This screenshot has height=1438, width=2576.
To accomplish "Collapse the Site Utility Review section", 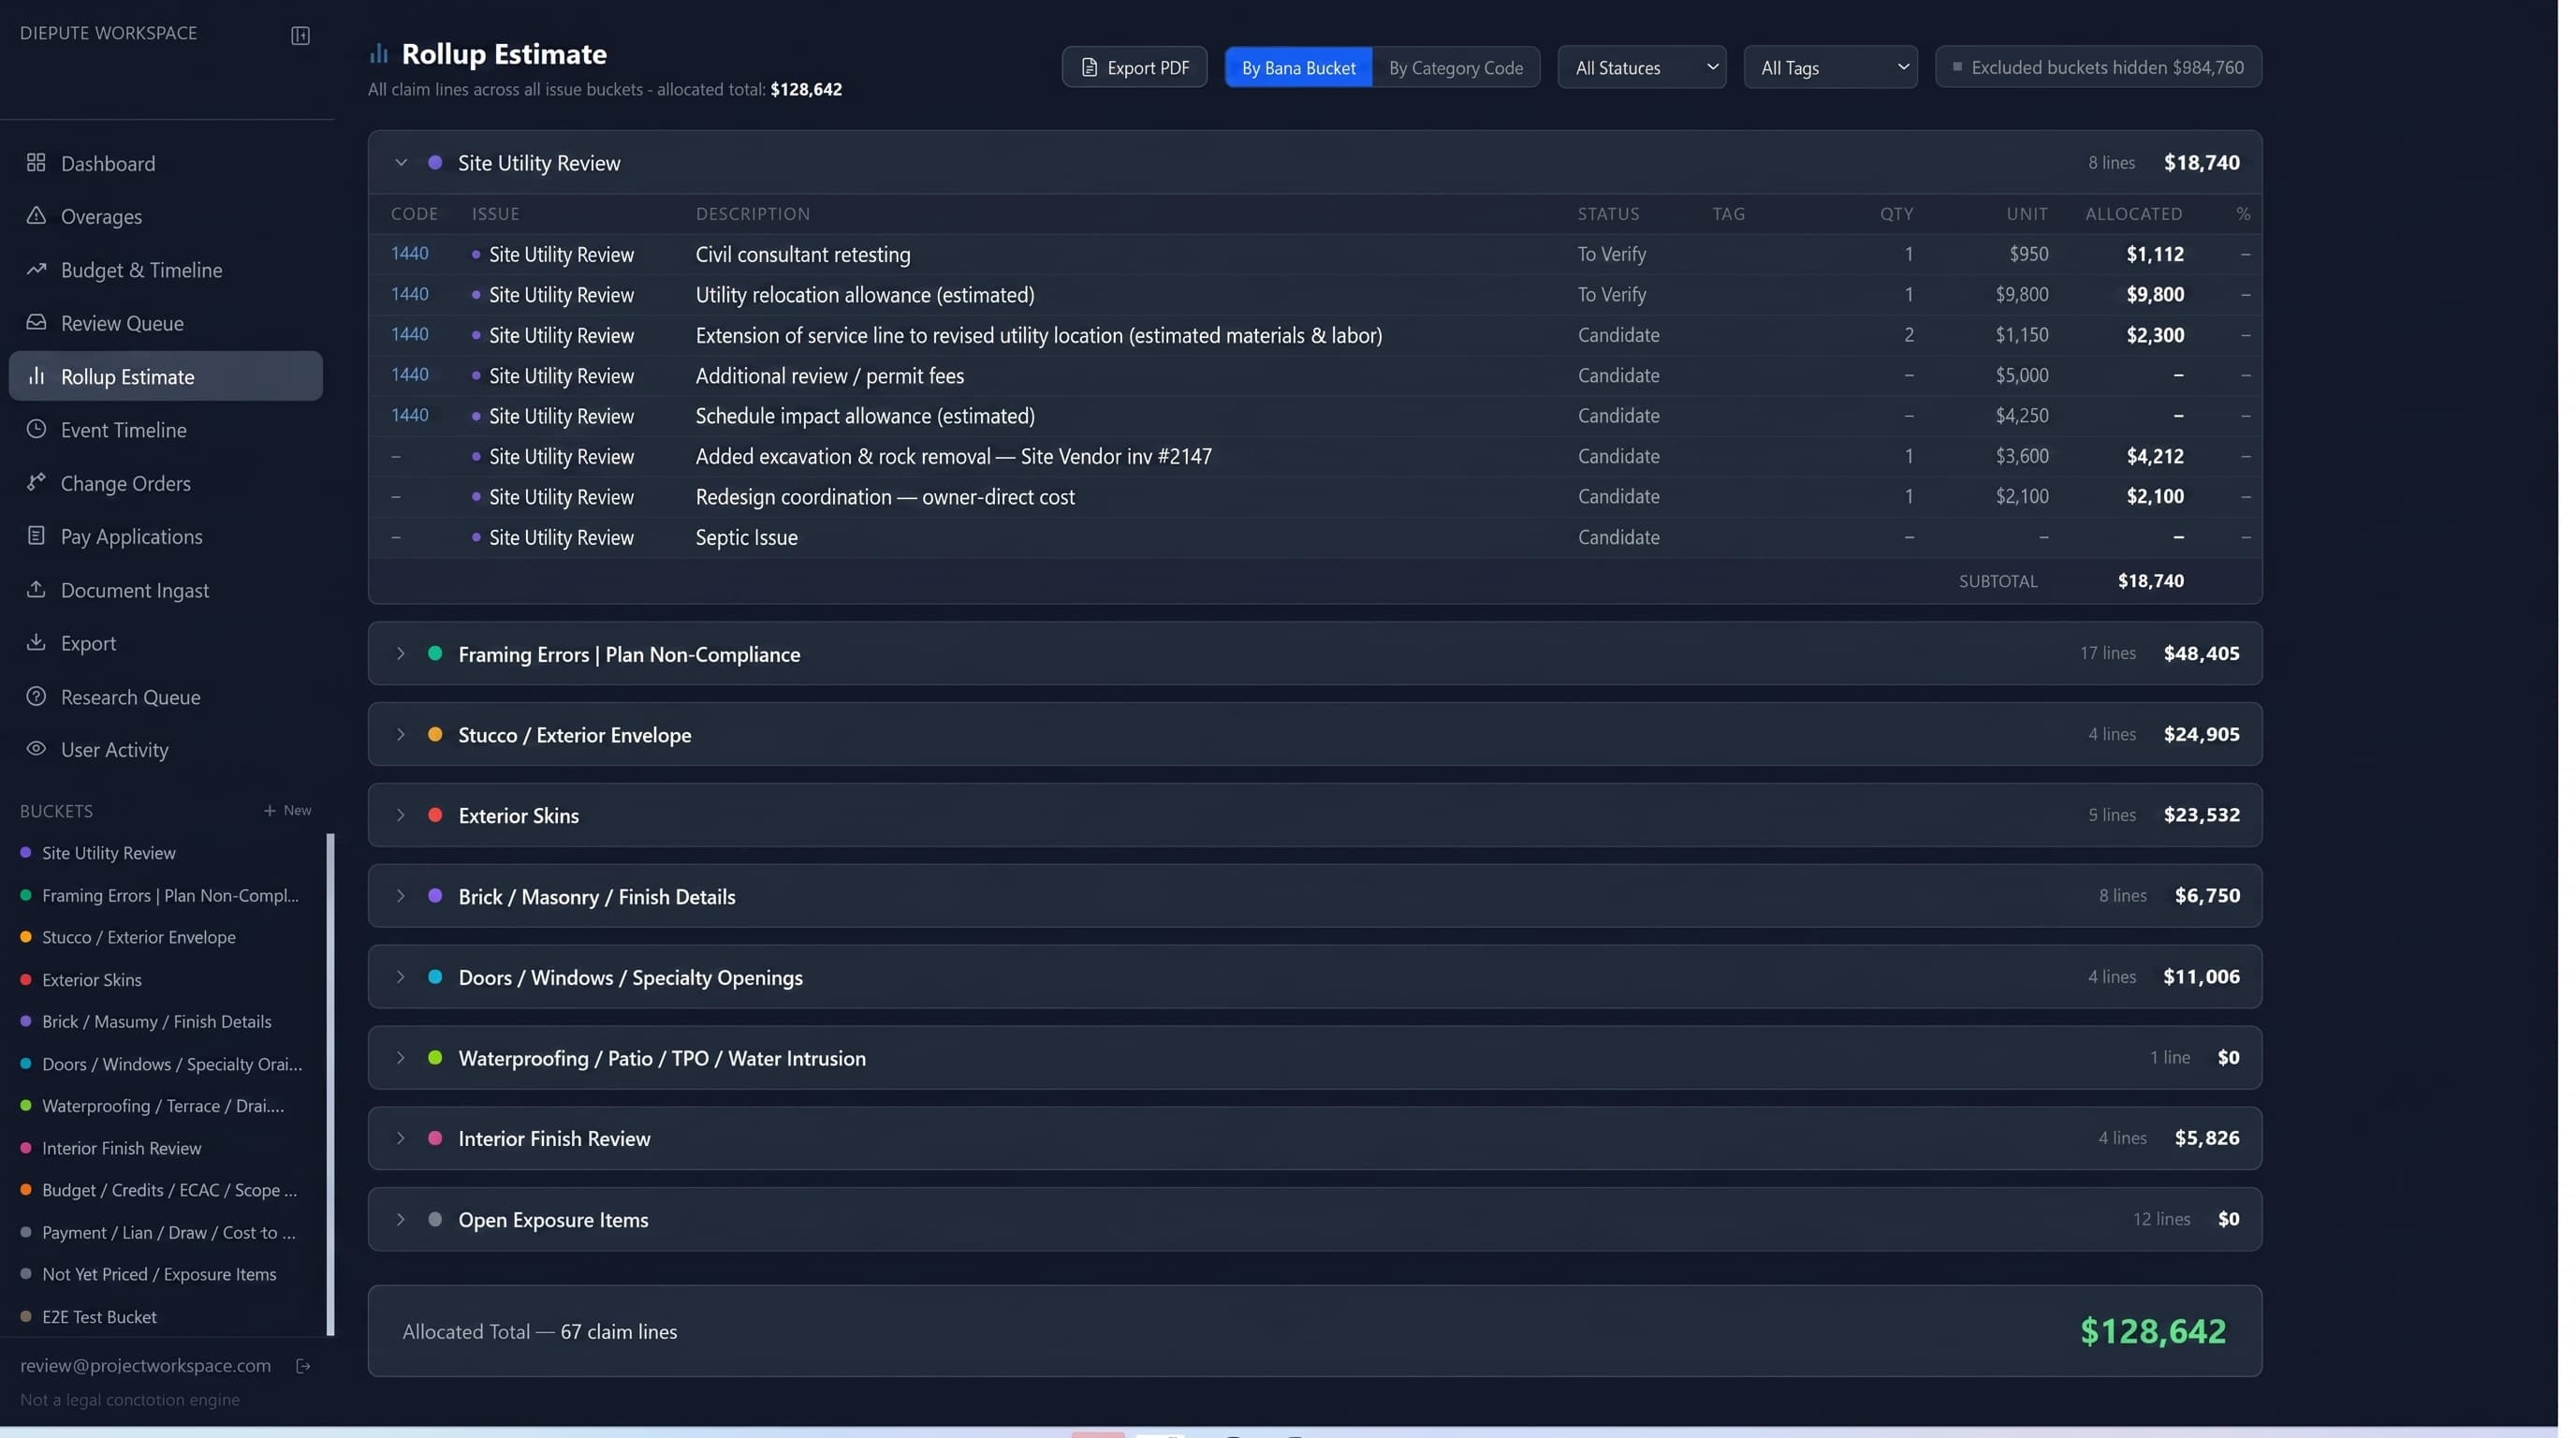I will 401,162.
